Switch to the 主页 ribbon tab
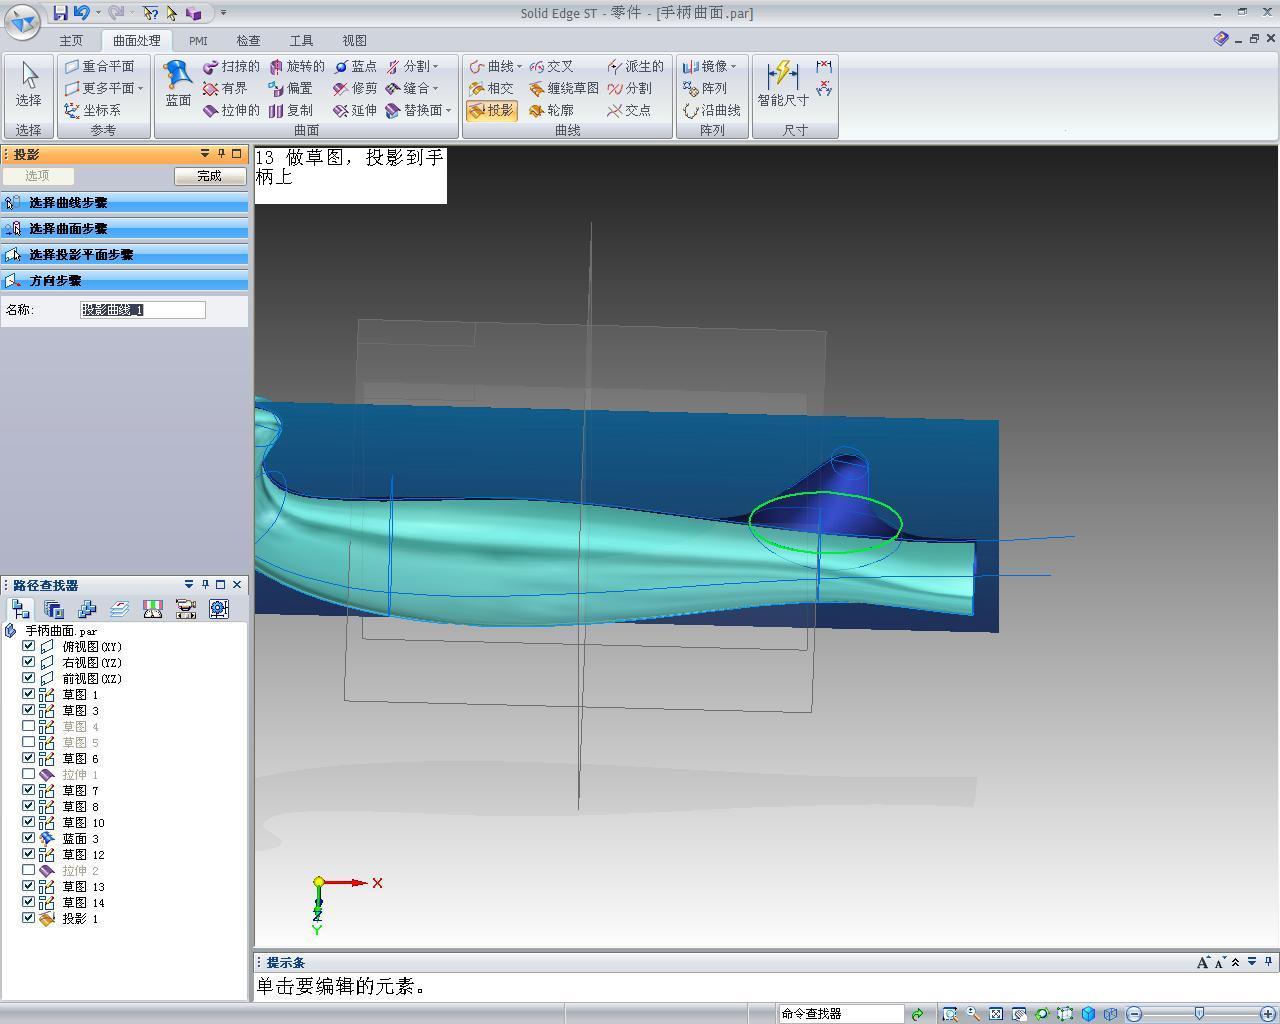 71,41
